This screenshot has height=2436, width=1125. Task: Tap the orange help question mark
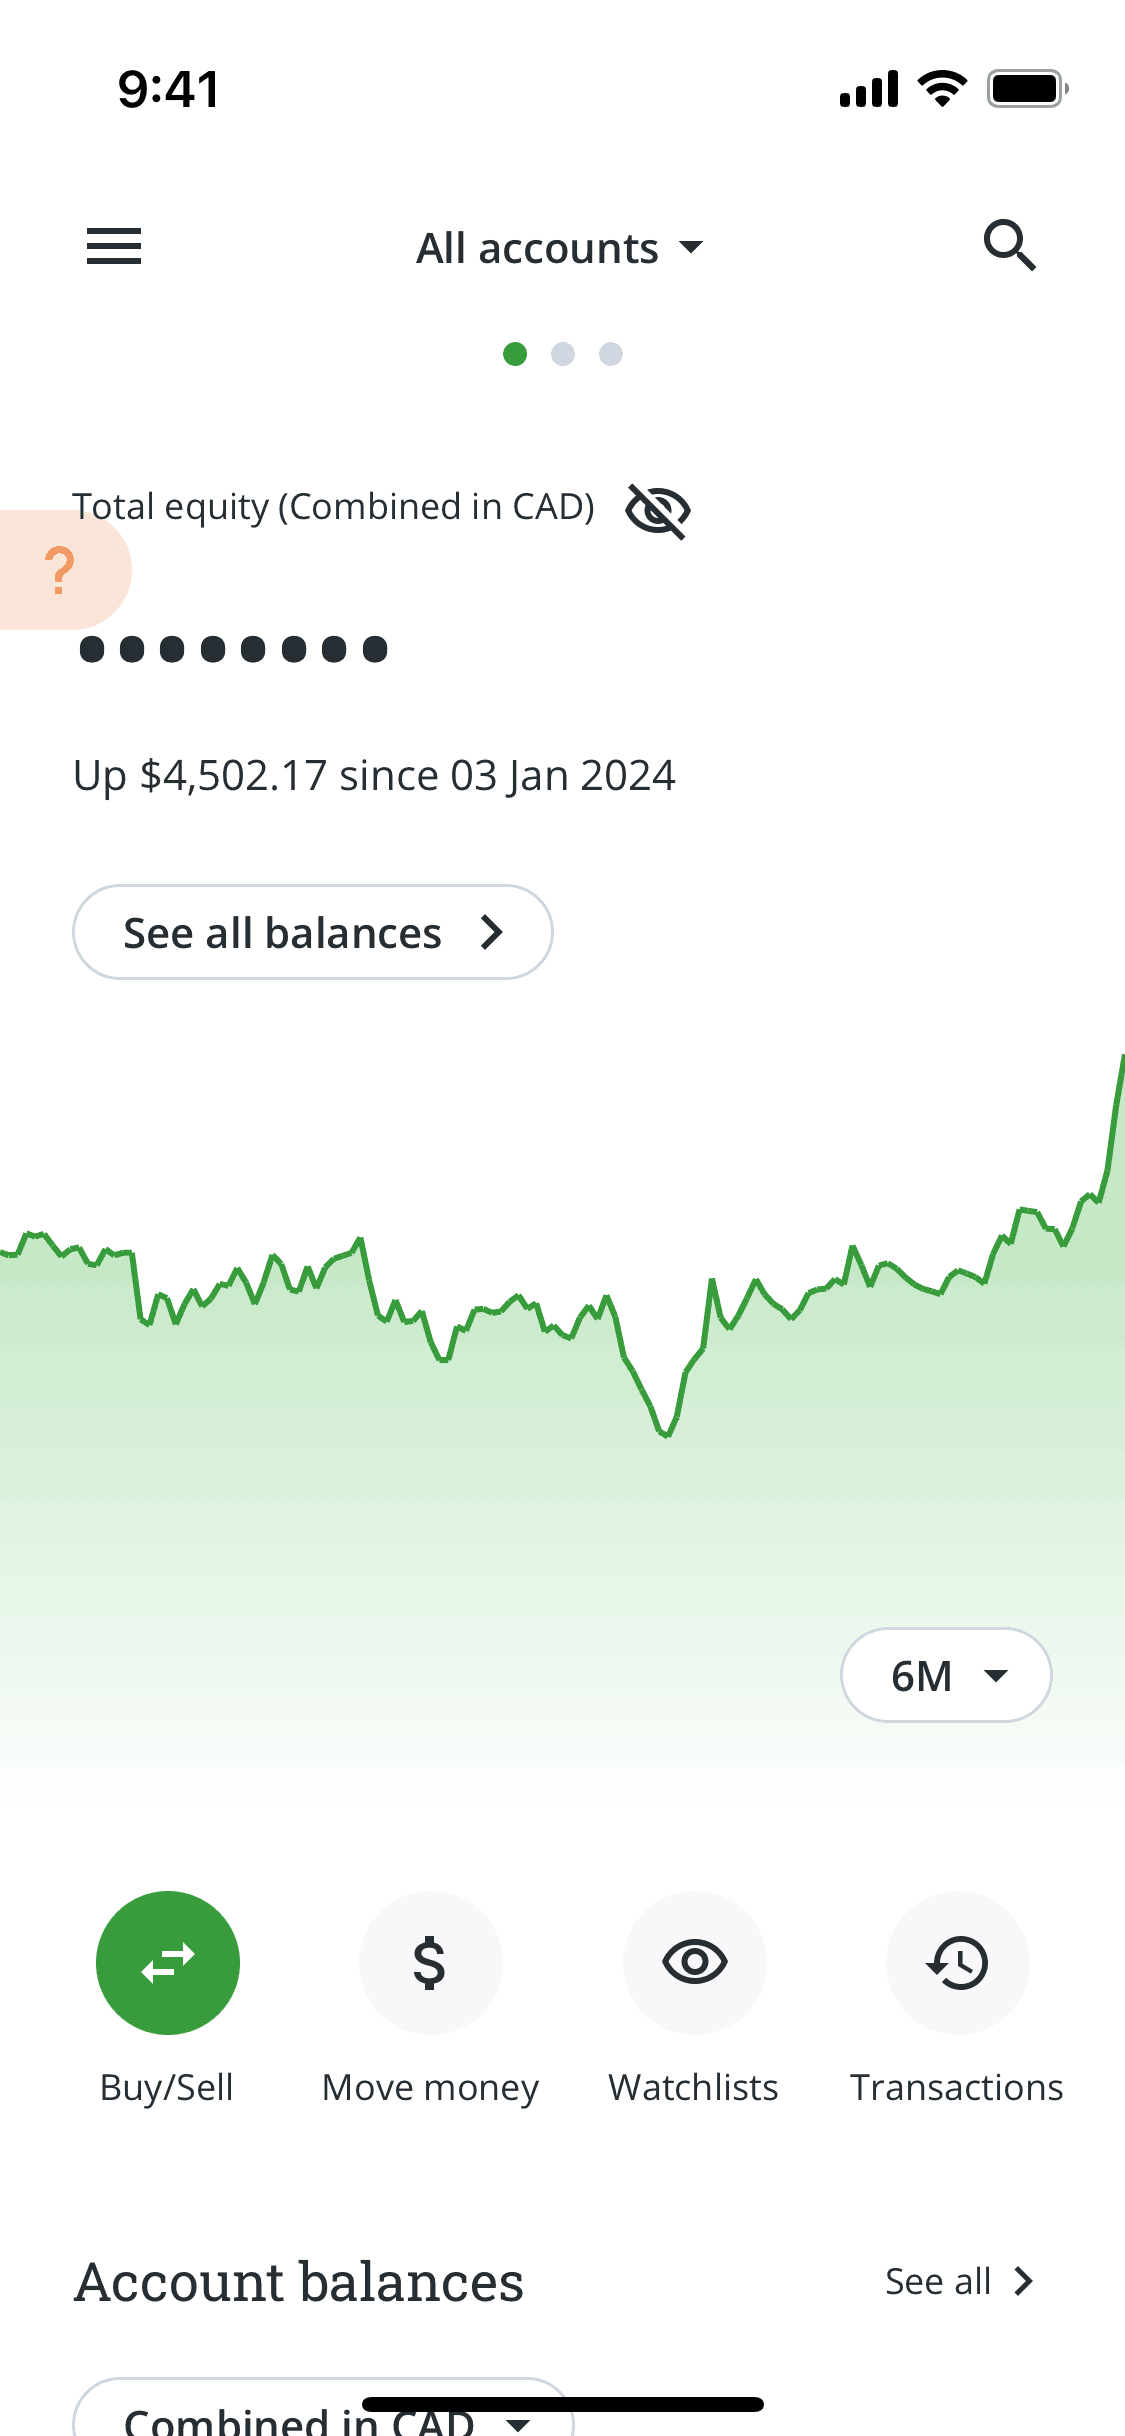tap(60, 570)
